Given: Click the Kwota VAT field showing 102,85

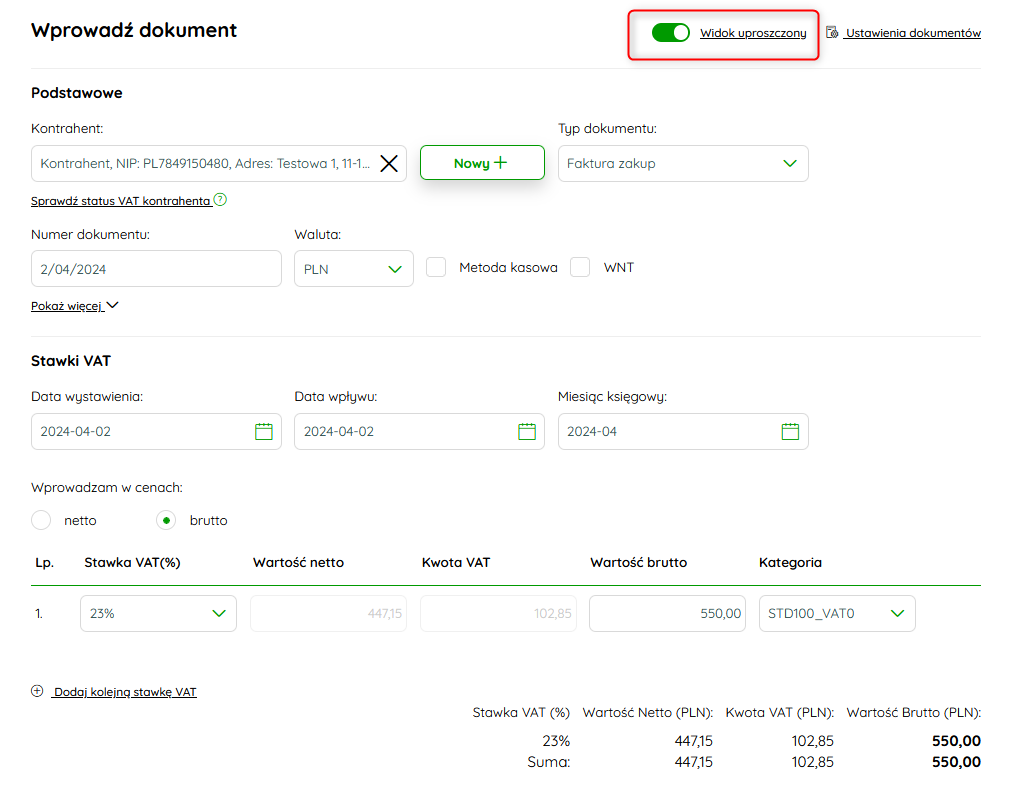Looking at the screenshot, I should tap(498, 613).
